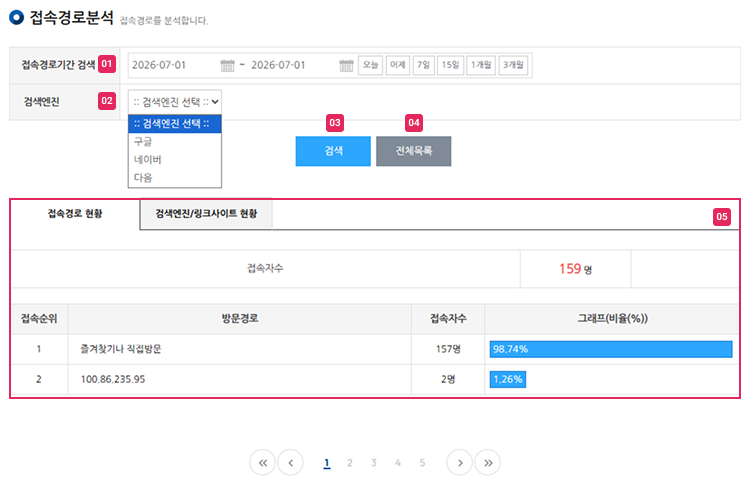
Task: Switch to 접속경로 현황 tab
Action: click(x=75, y=214)
